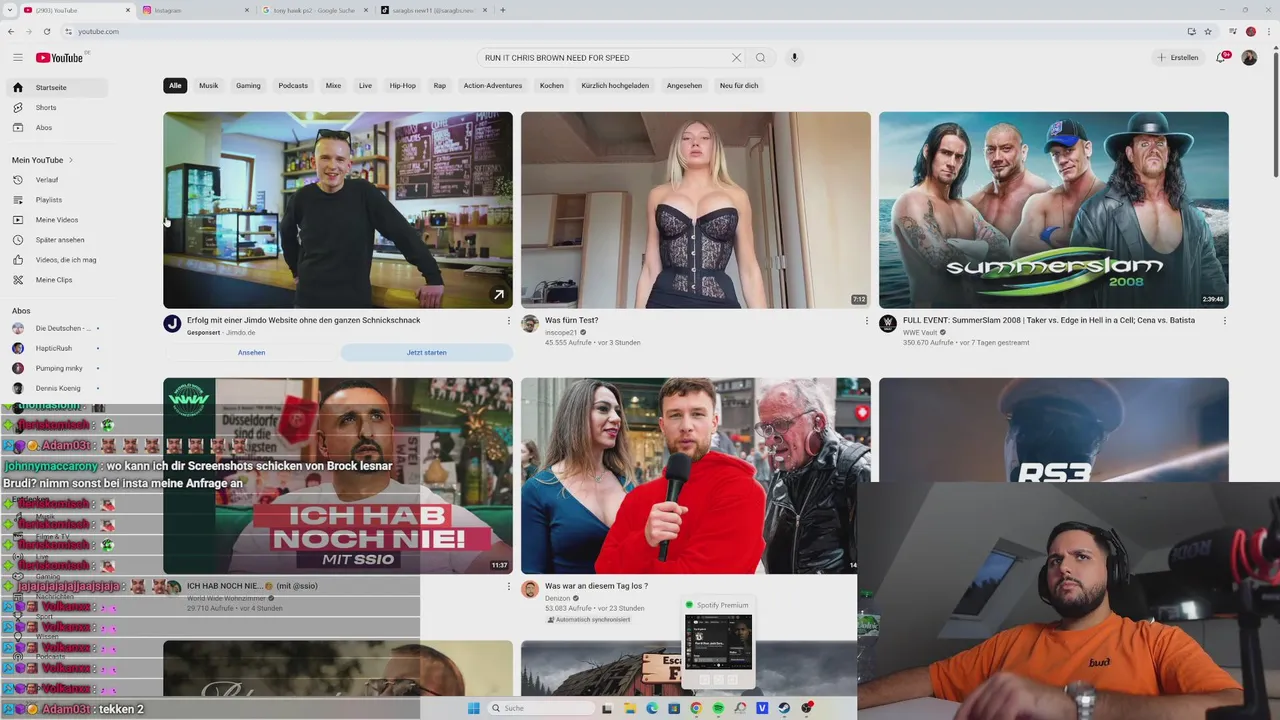
Task: Click the Jetzt starten button
Action: click(x=427, y=353)
